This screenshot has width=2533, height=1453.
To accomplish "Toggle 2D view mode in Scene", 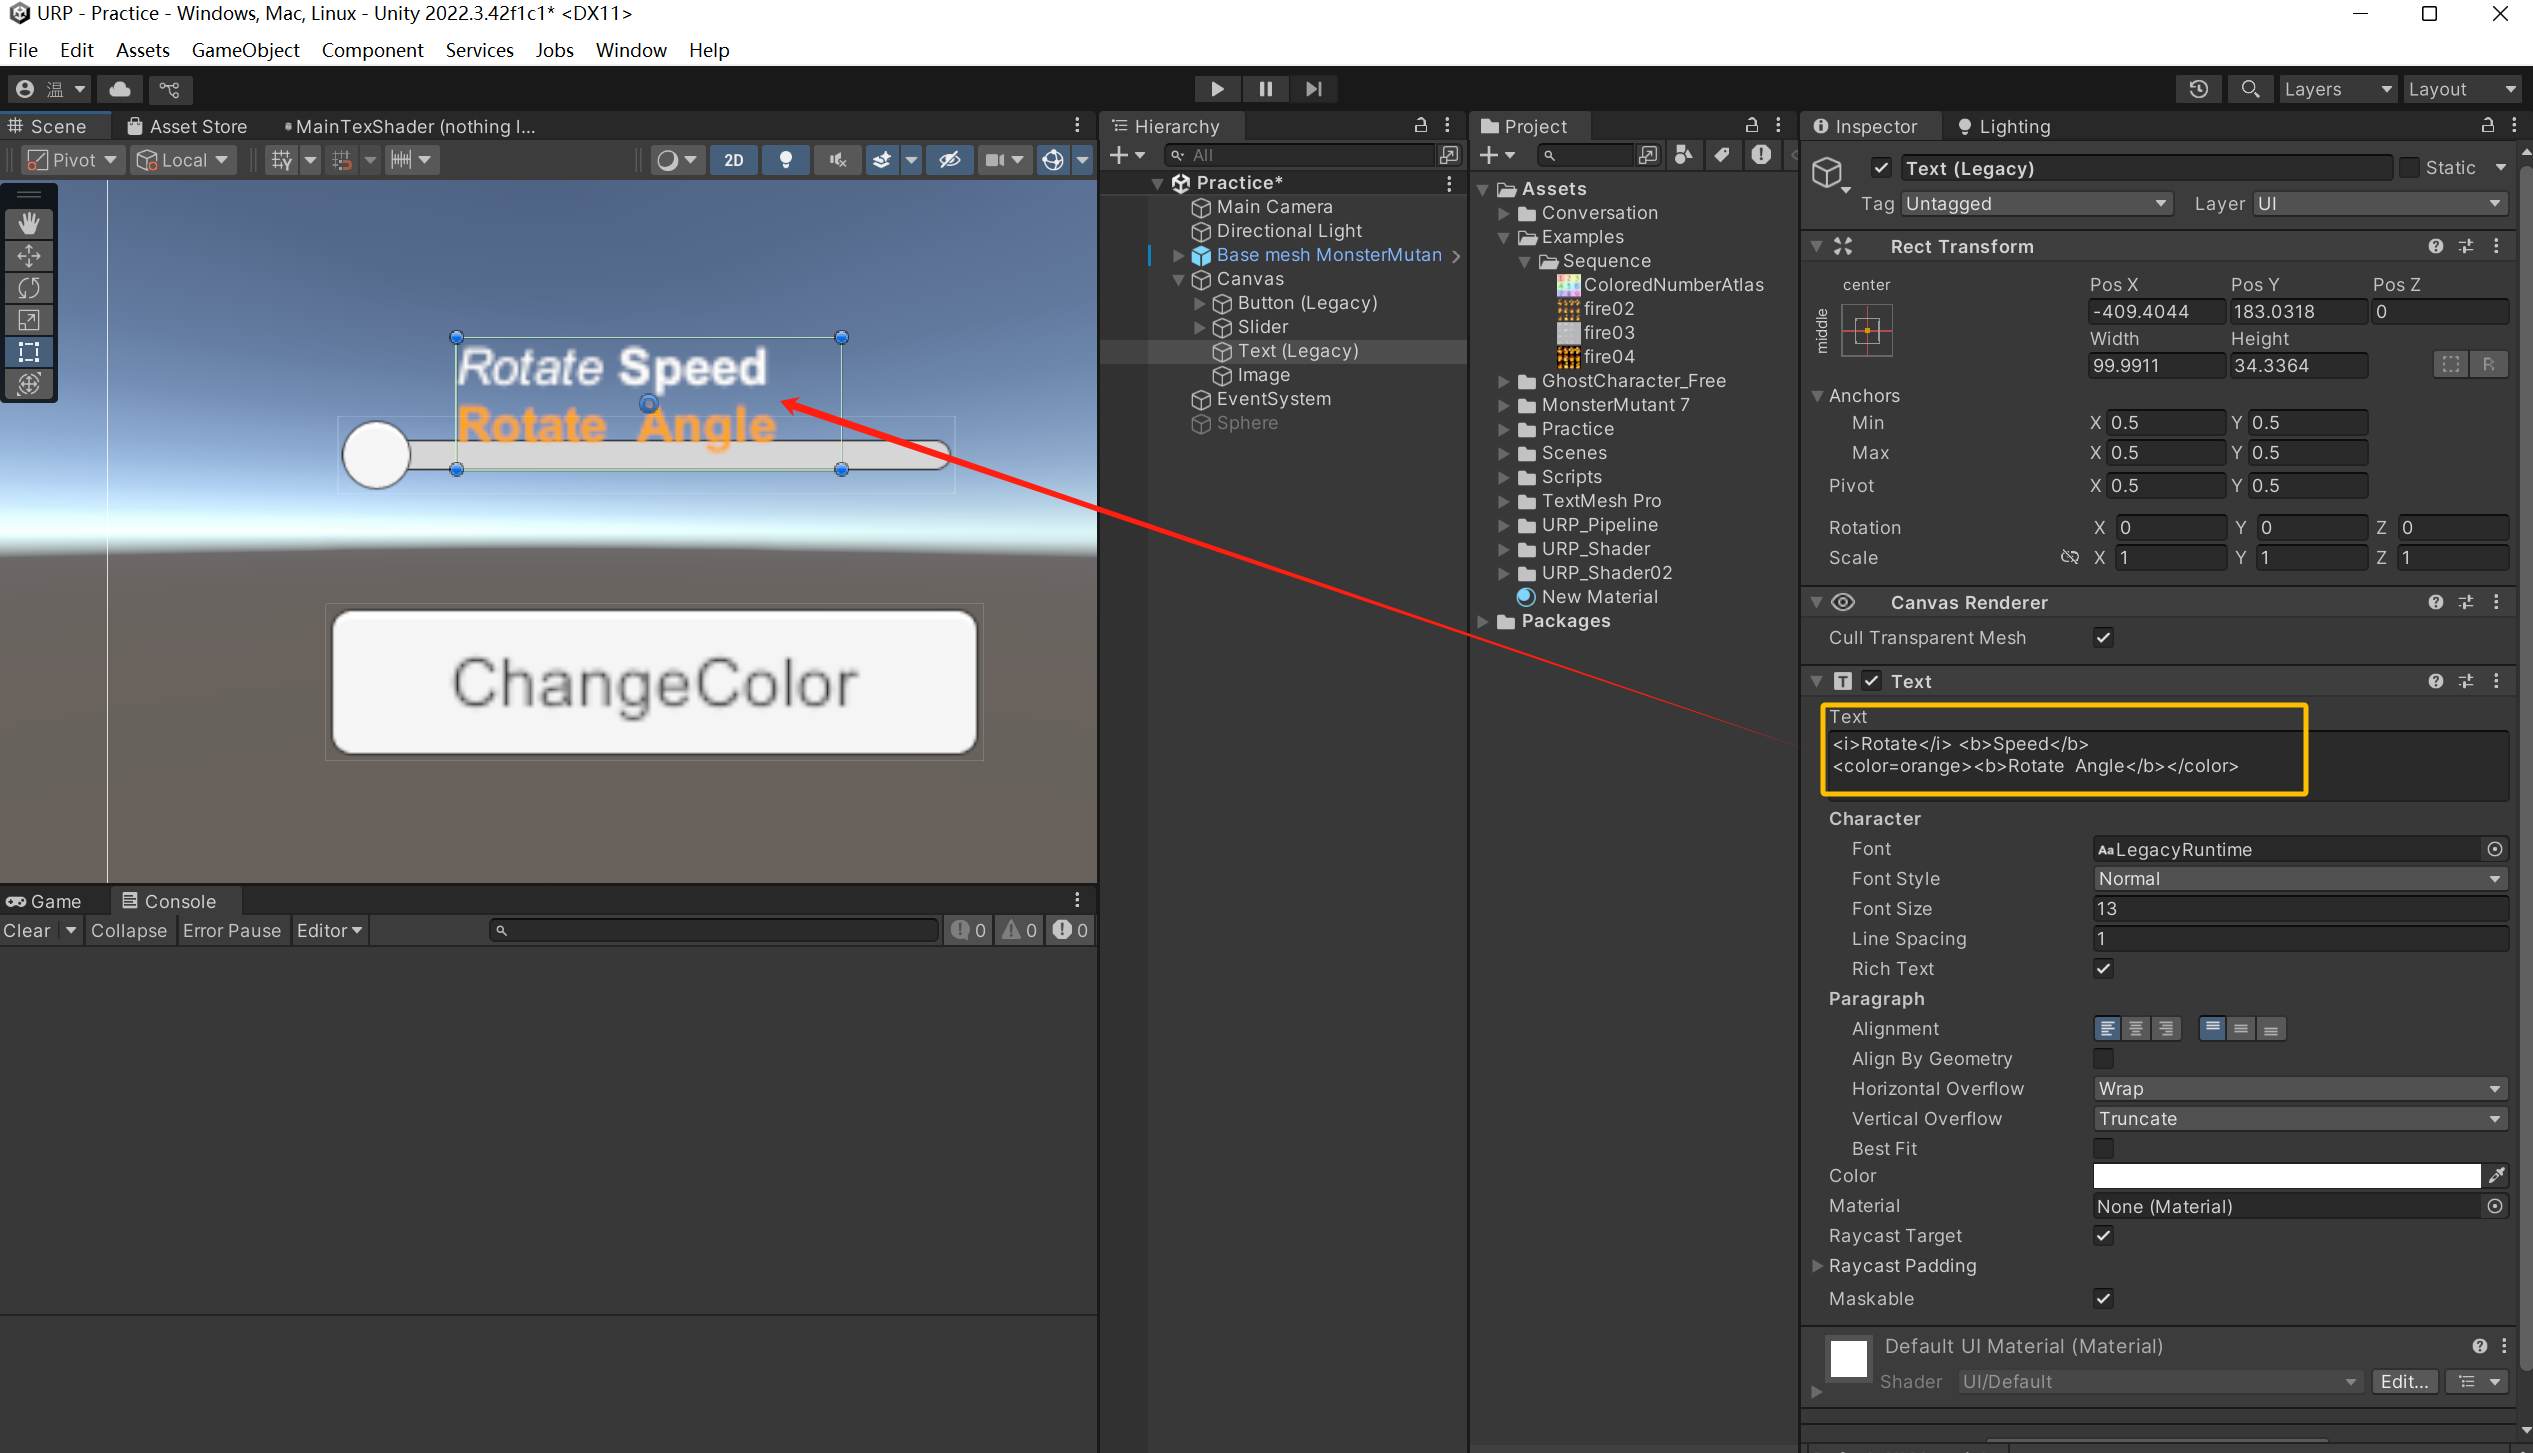I will pyautogui.click(x=733, y=160).
